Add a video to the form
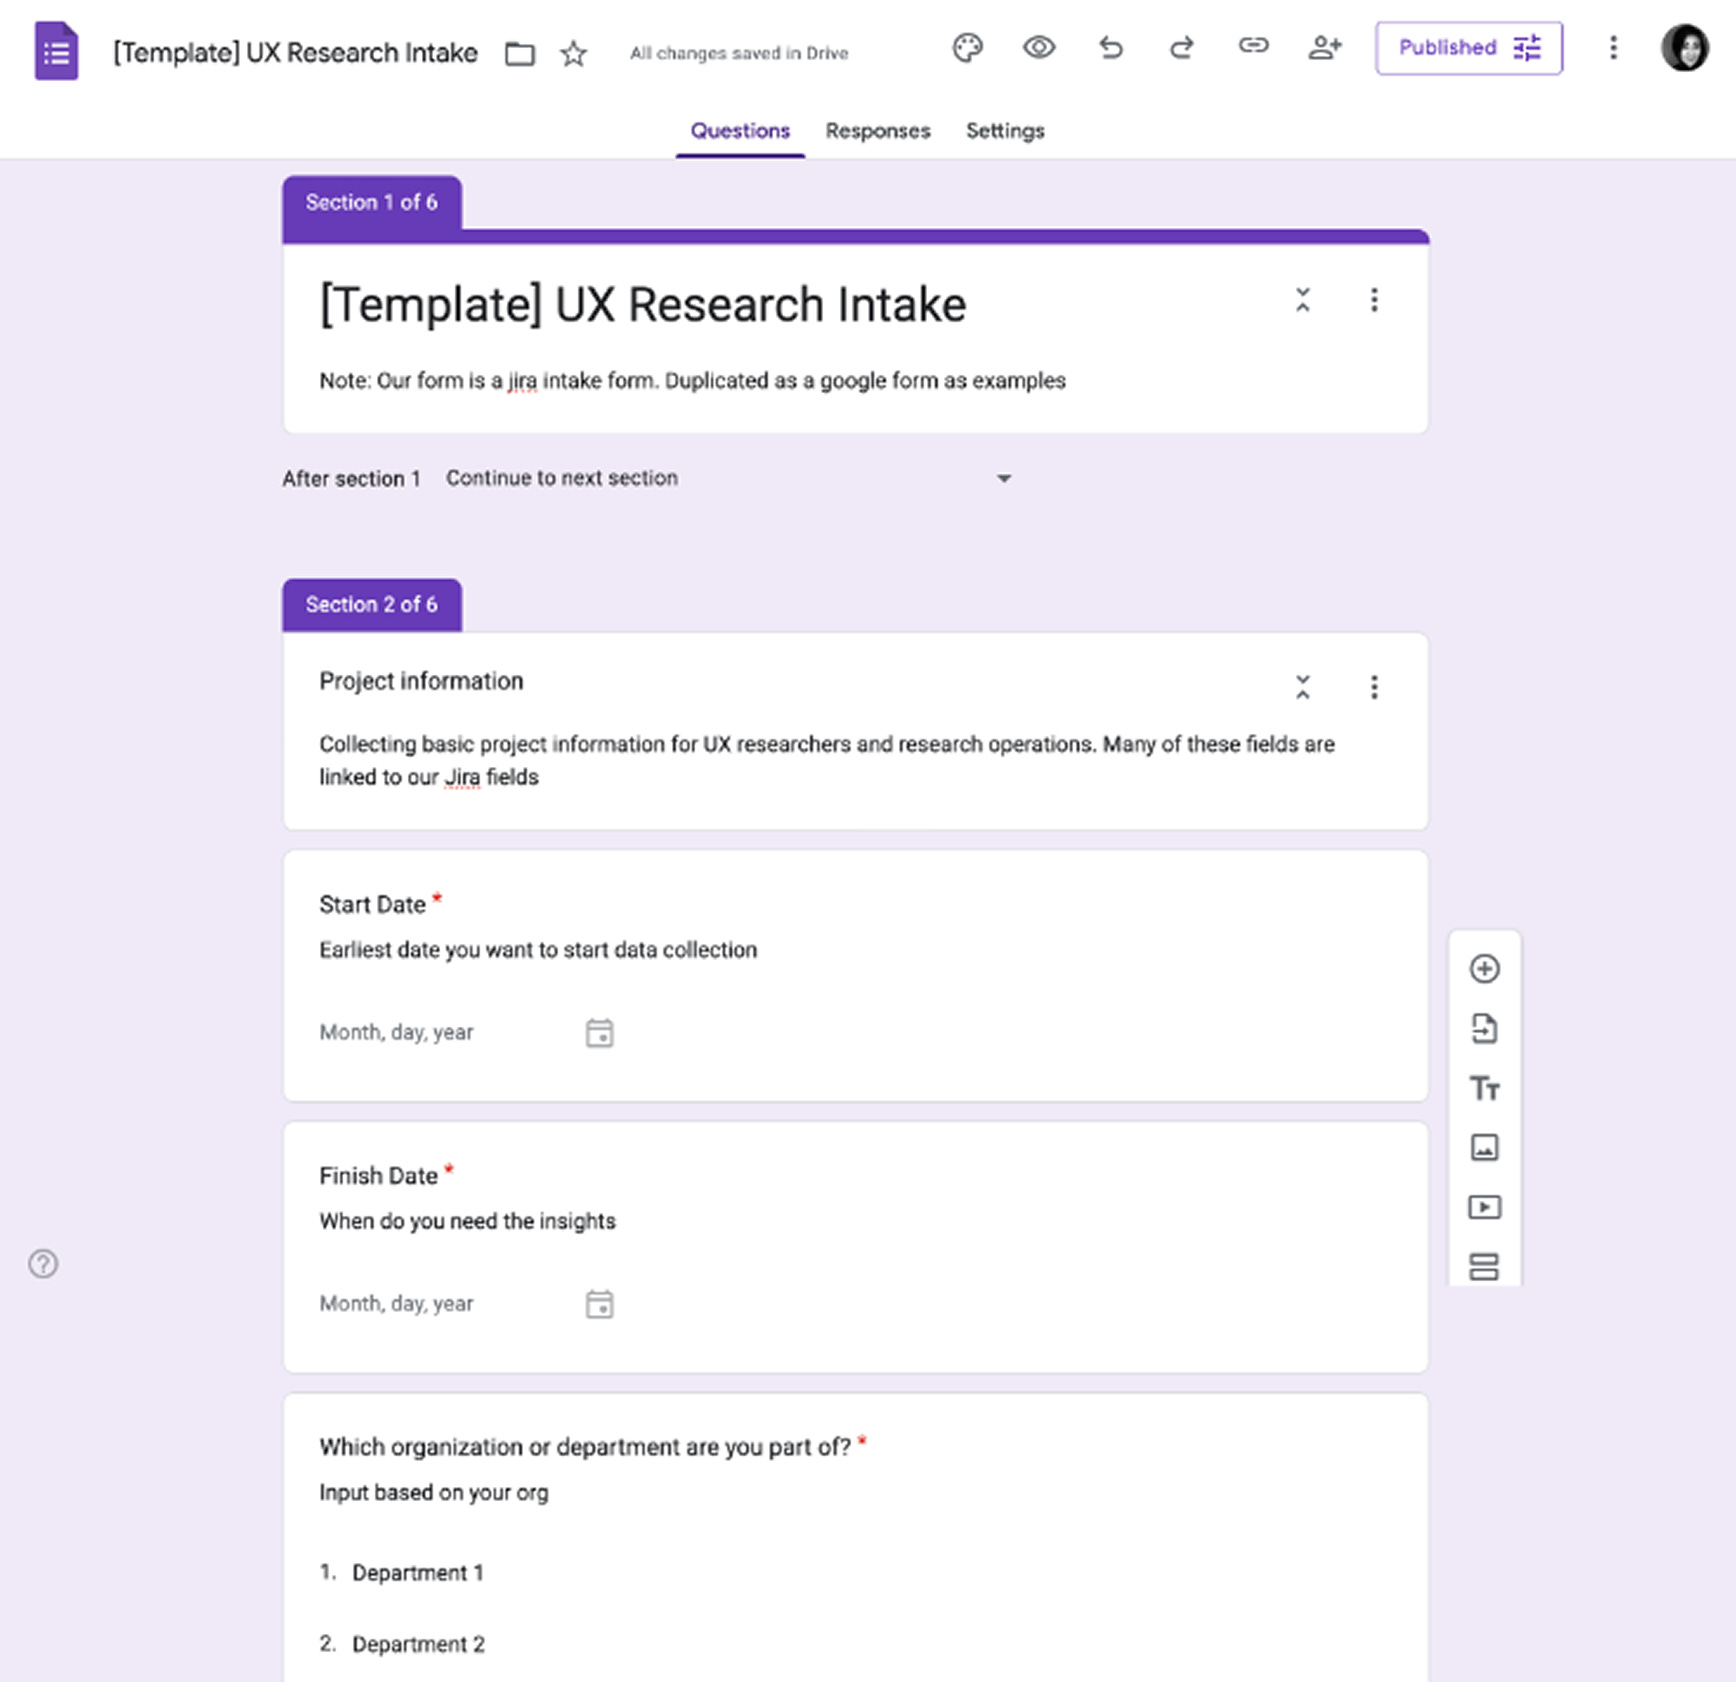The height and width of the screenshot is (1682, 1736). pos(1486,1207)
